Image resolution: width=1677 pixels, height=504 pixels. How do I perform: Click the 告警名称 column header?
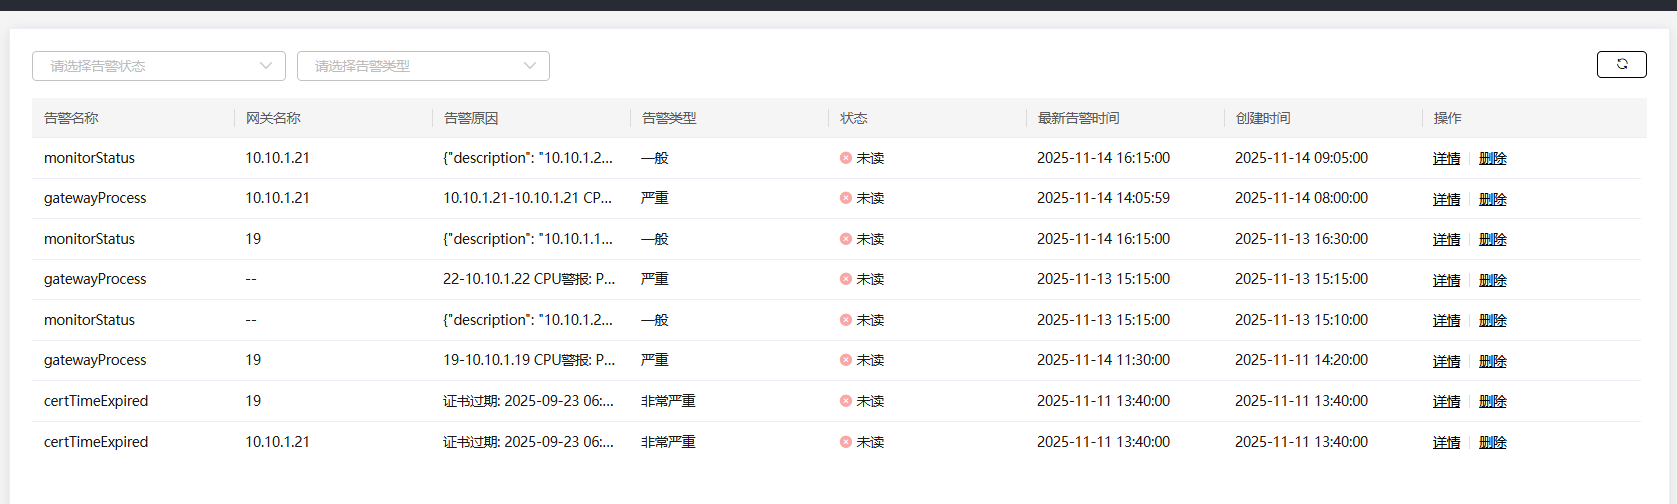pos(71,118)
